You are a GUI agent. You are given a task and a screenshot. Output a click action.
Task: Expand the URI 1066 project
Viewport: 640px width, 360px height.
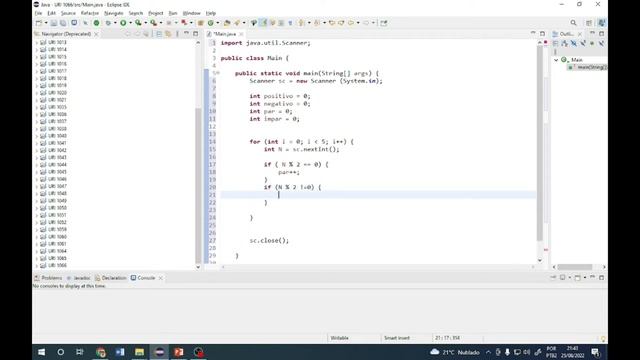[x=37, y=266]
